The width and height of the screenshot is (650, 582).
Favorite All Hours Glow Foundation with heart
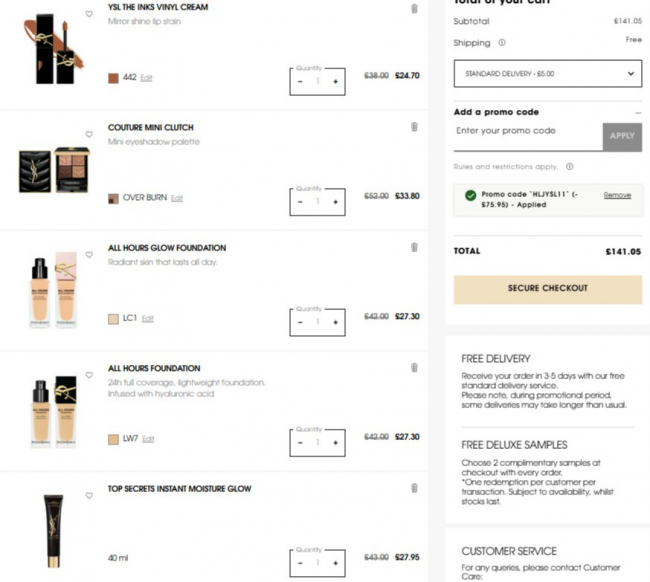point(89,255)
